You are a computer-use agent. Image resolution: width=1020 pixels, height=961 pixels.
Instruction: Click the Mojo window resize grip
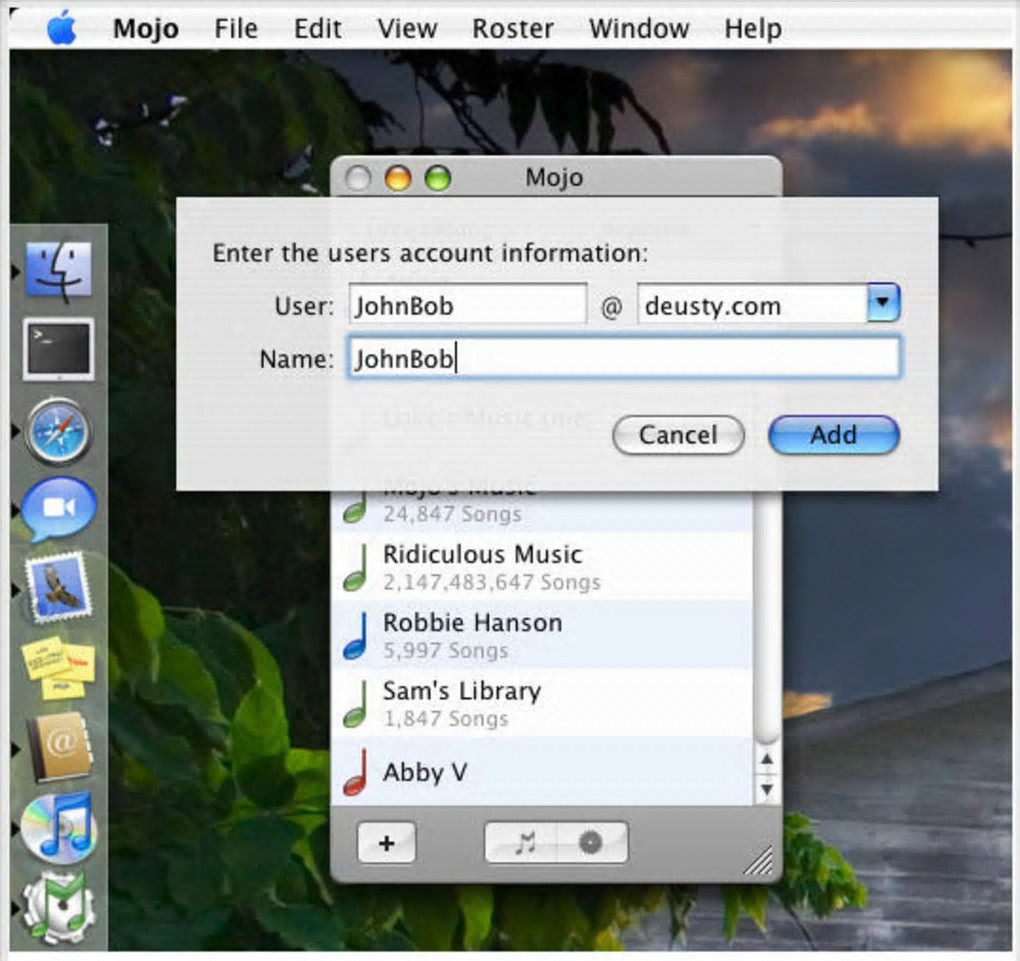tap(759, 860)
